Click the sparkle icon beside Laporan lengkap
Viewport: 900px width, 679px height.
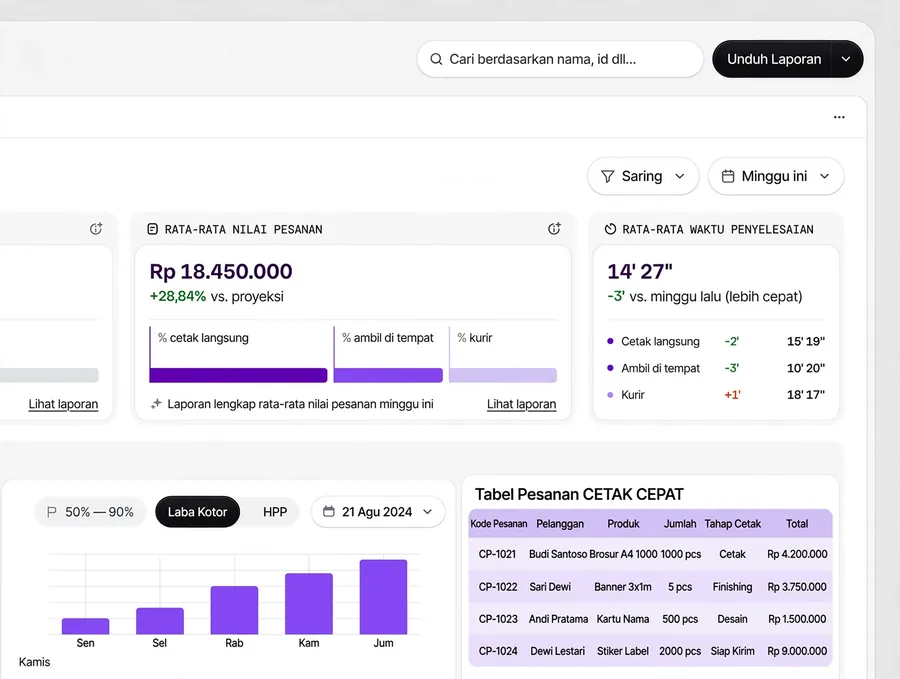(156, 403)
